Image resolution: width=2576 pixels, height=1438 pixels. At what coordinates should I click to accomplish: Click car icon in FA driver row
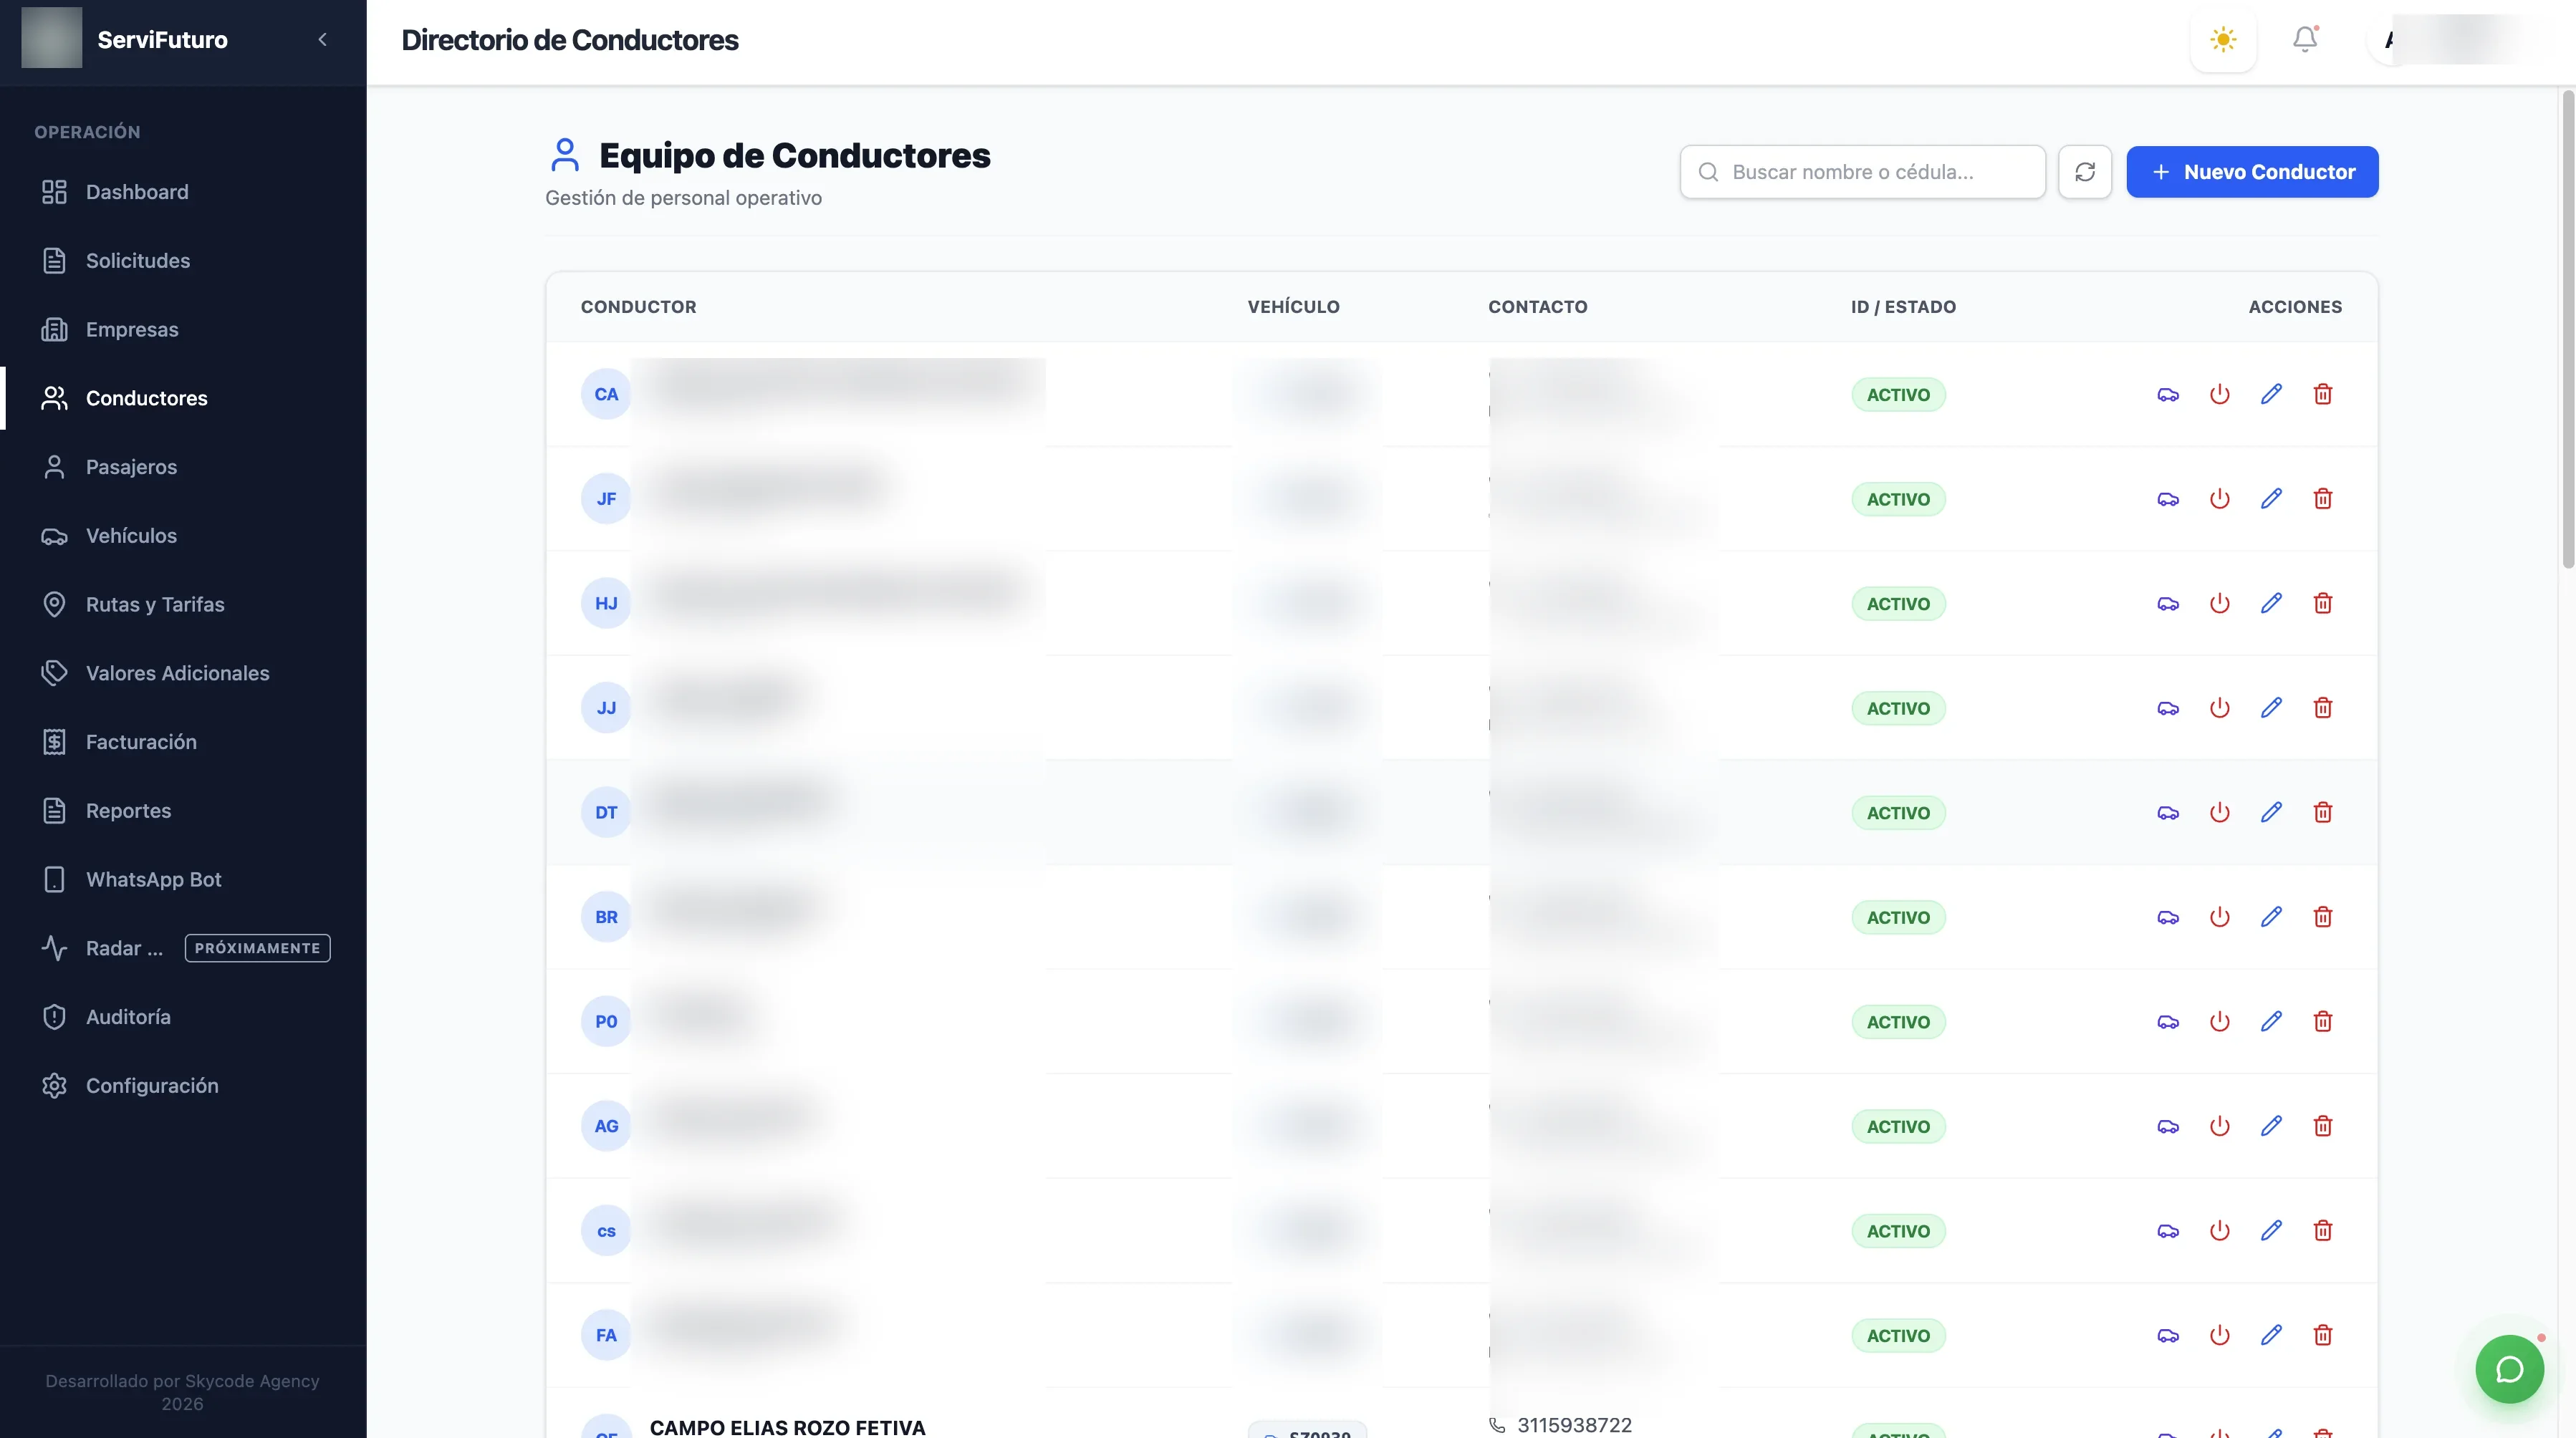(x=2168, y=1335)
